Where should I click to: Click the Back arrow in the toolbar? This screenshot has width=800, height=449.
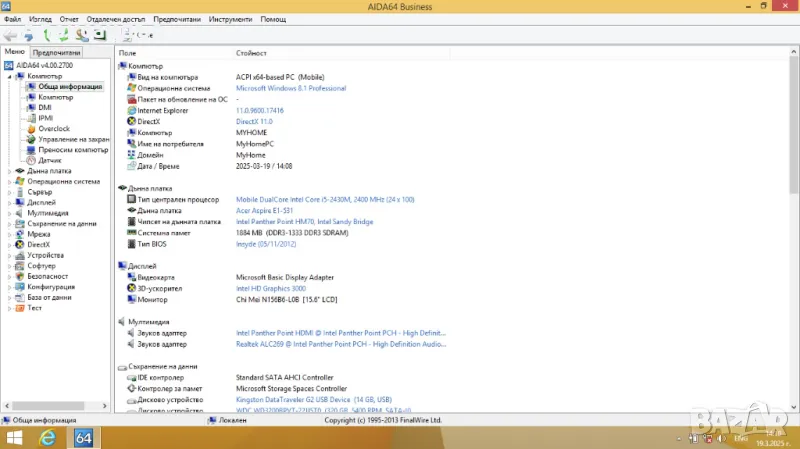click(10, 35)
